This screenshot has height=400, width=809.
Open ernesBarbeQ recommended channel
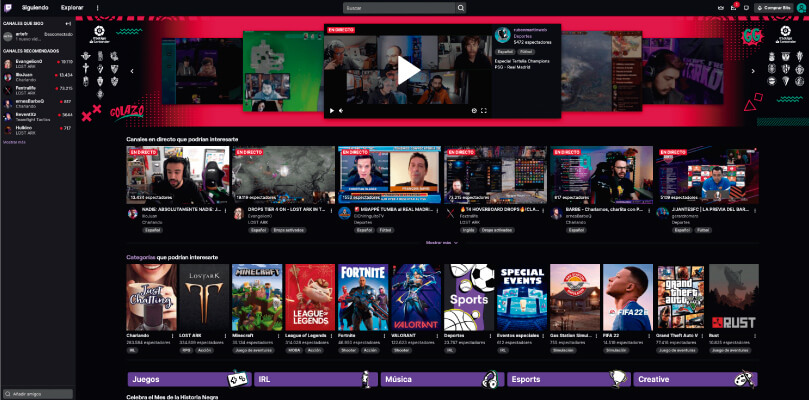tap(38, 104)
